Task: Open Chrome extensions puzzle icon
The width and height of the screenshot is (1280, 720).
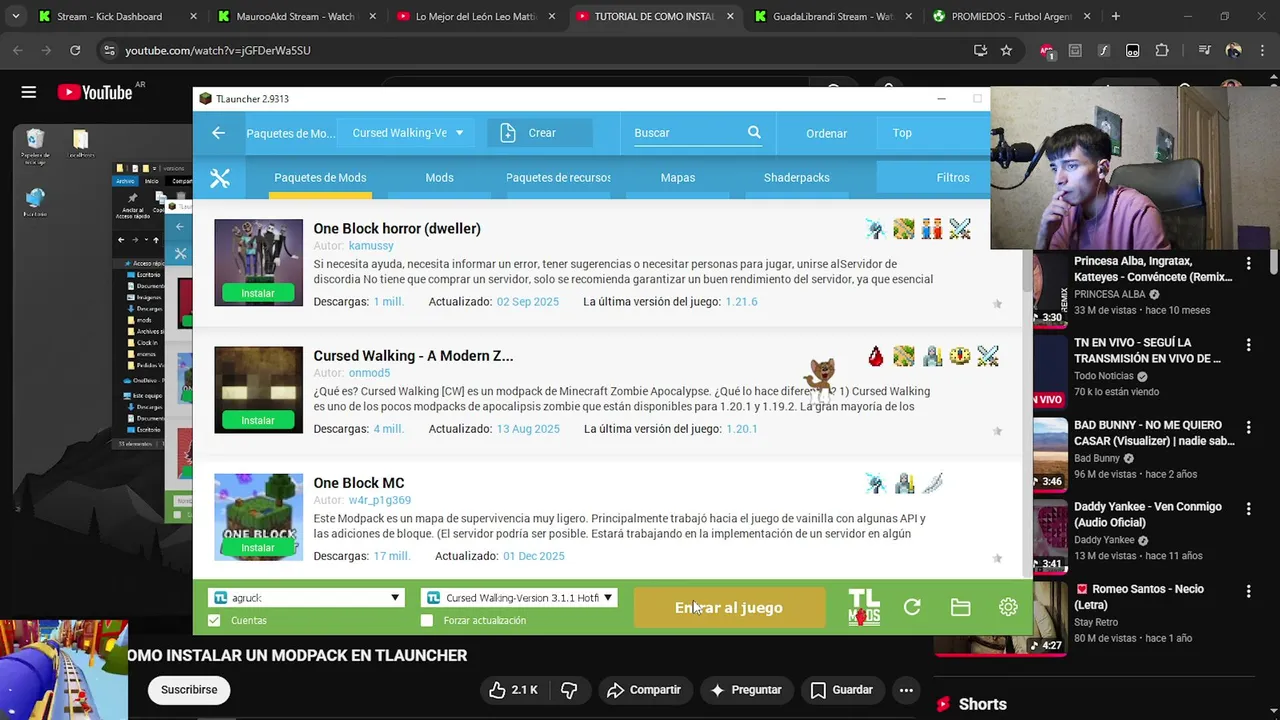Action: click(x=1162, y=50)
